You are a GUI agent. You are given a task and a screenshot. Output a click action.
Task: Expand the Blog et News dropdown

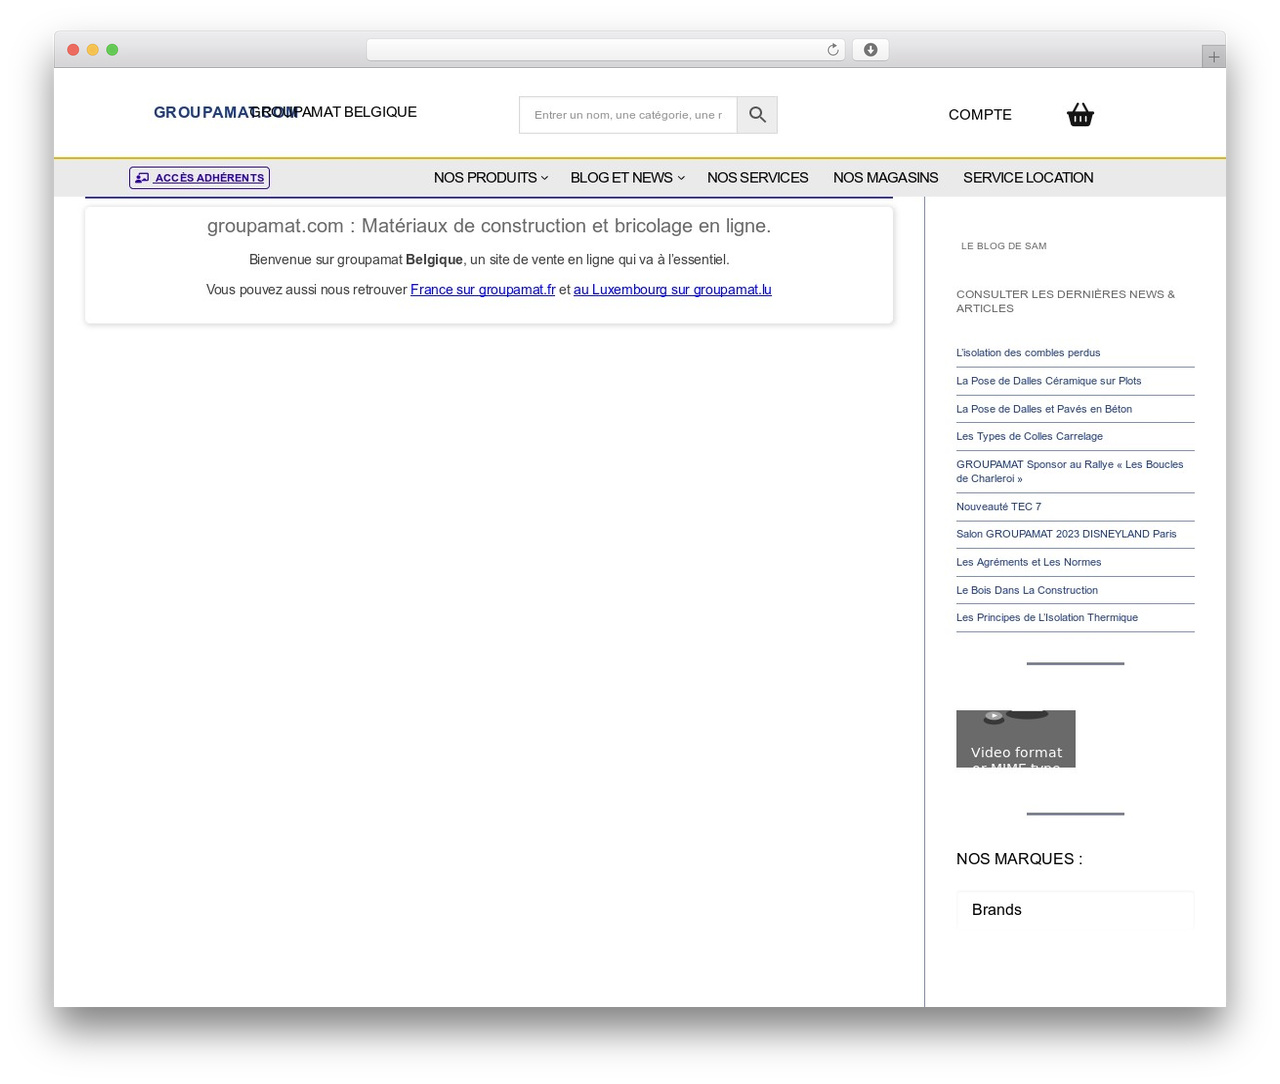(627, 178)
